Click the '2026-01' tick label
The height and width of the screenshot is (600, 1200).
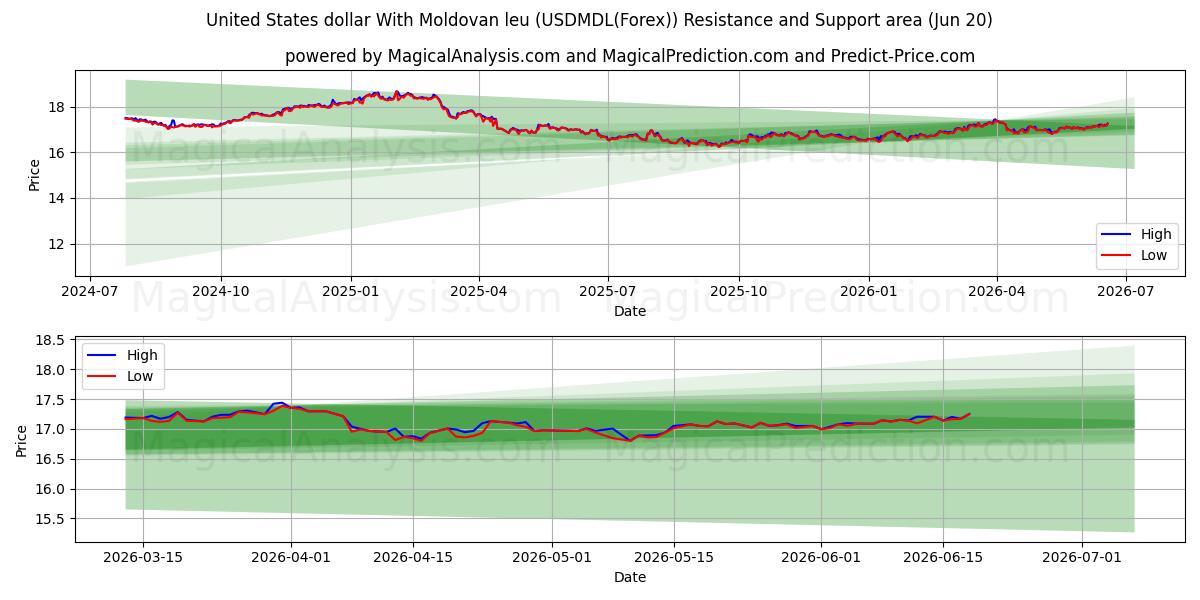[869, 291]
